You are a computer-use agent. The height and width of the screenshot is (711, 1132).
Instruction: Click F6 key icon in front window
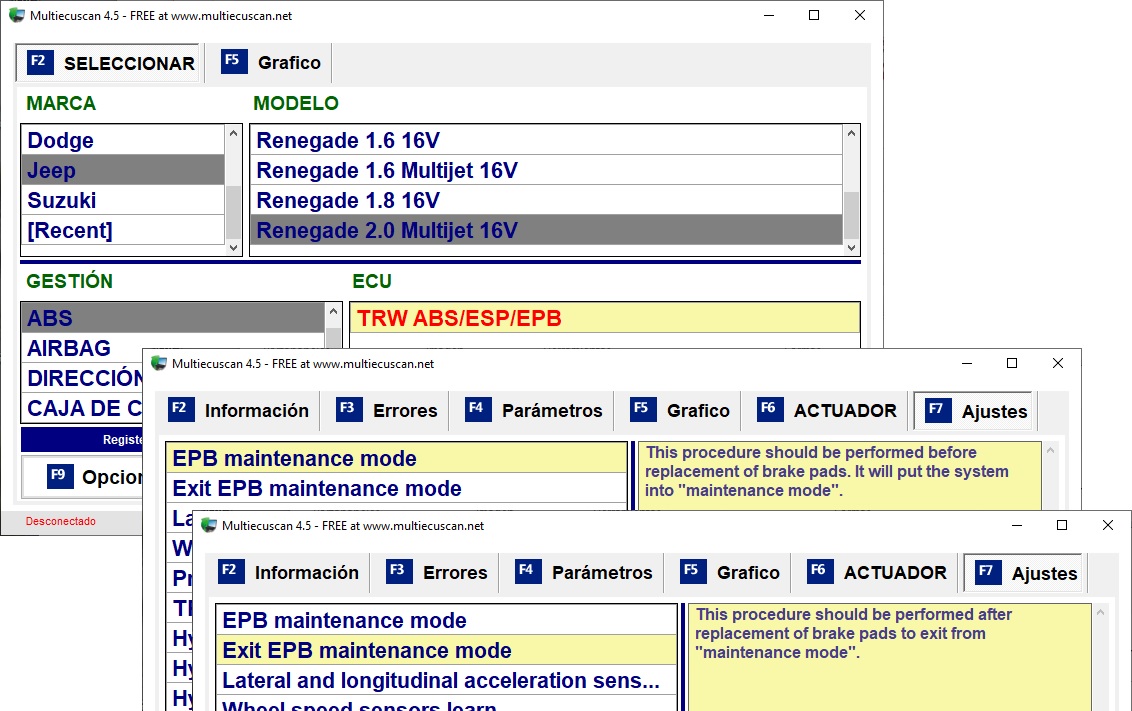pyautogui.click(x=820, y=571)
